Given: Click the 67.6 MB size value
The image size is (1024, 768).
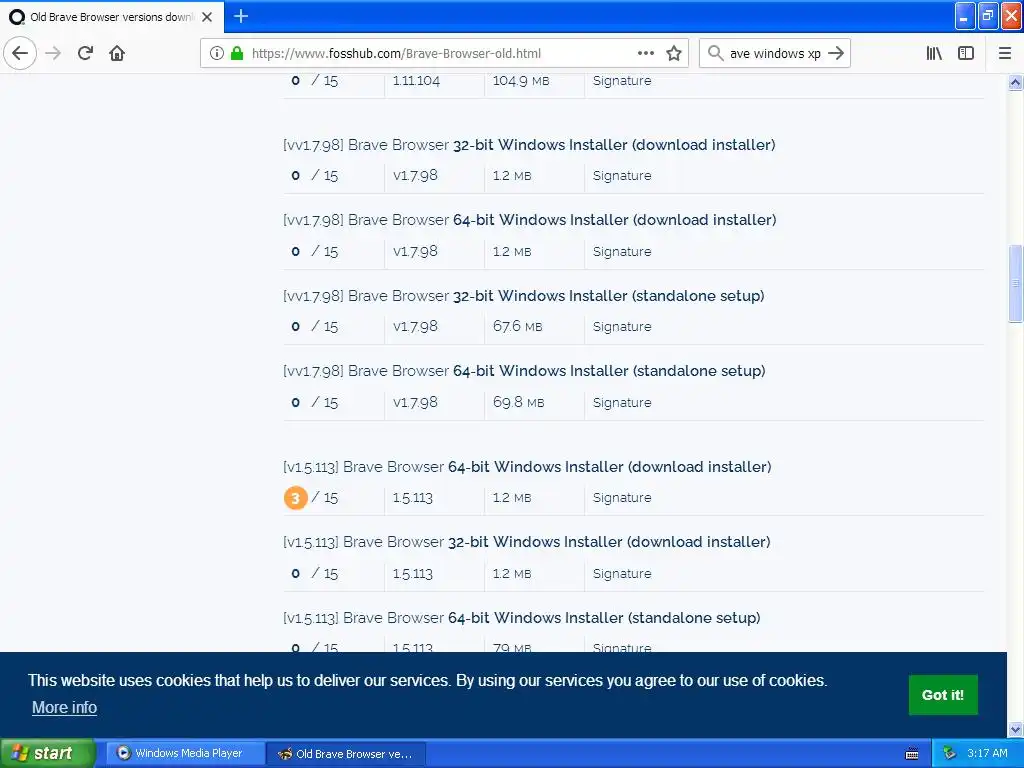Looking at the screenshot, I should (517, 327).
